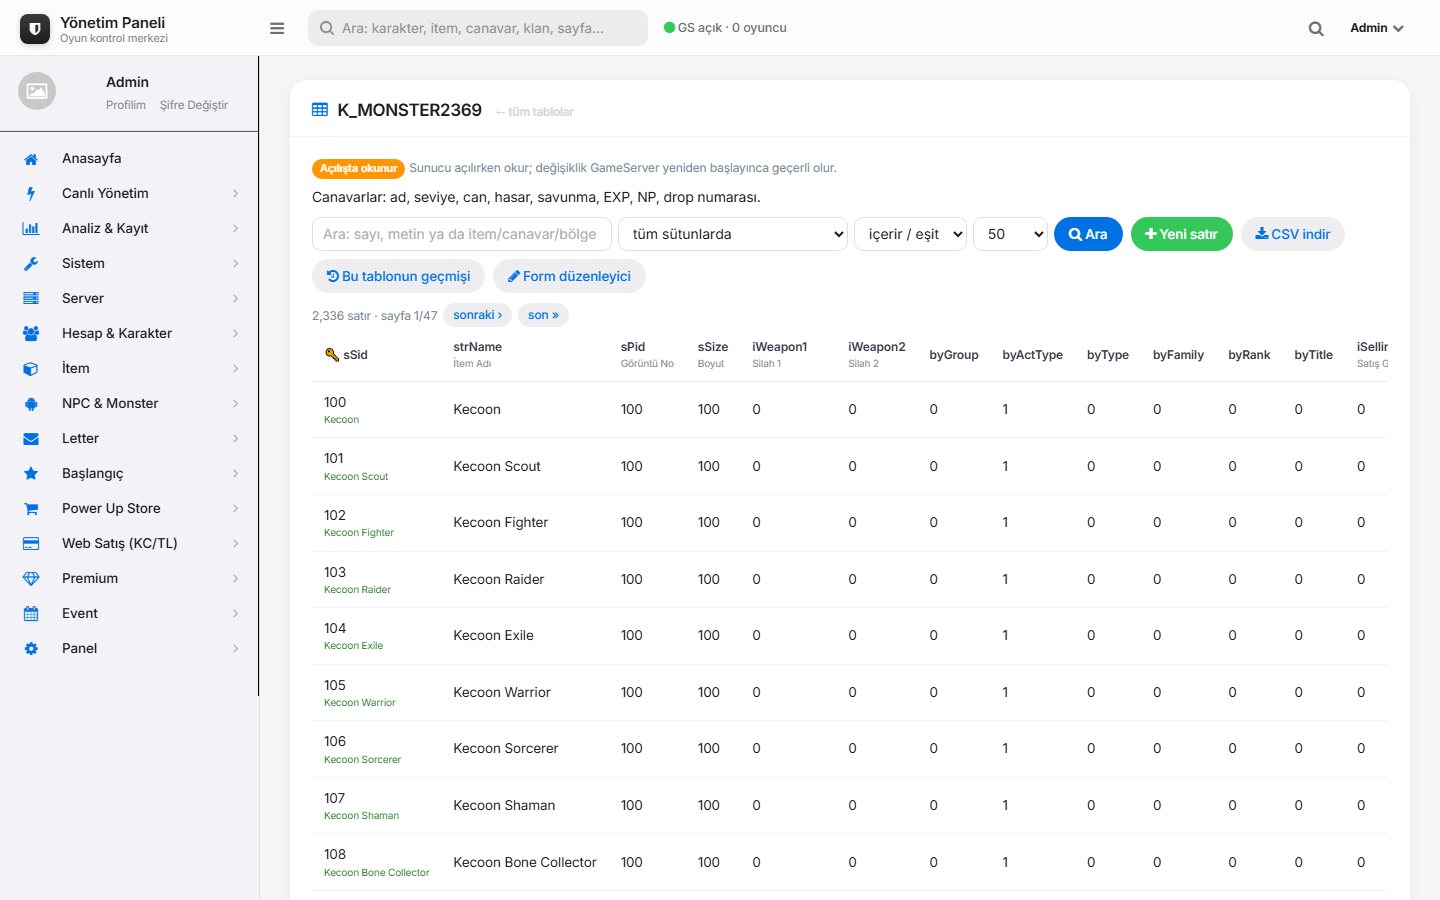
Task: Open the 'içerir / eşit' match dropdown
Action: click(x=910, y=234)
